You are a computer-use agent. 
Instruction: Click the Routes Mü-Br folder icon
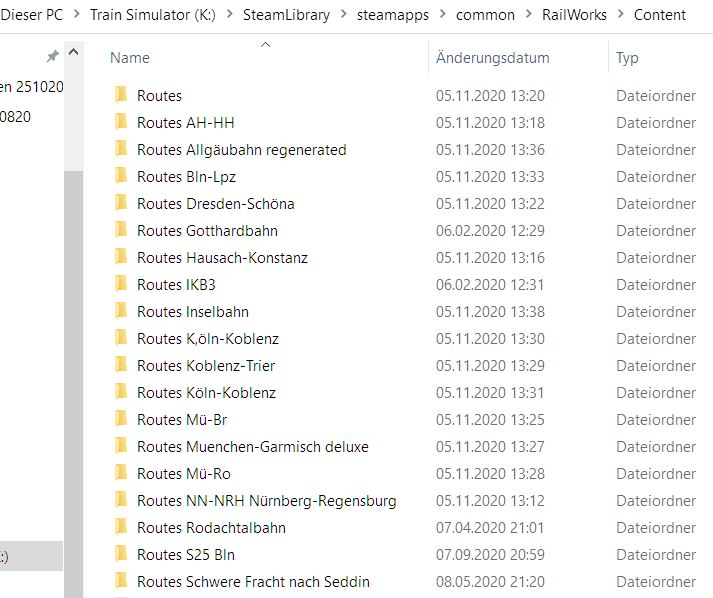coord(121,418)
